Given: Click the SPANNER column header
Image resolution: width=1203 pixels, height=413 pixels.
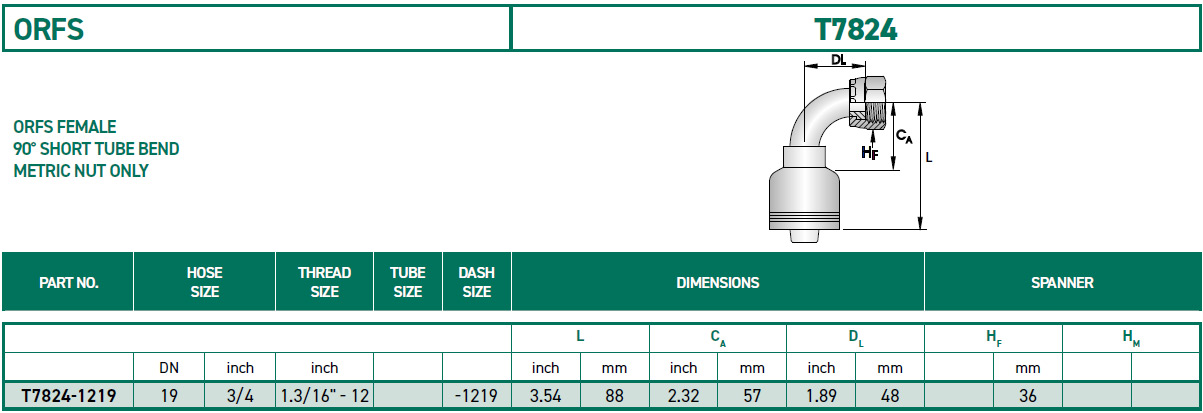Looking at the screenshot, I should pyautogui.click(x=1062, y=282).
